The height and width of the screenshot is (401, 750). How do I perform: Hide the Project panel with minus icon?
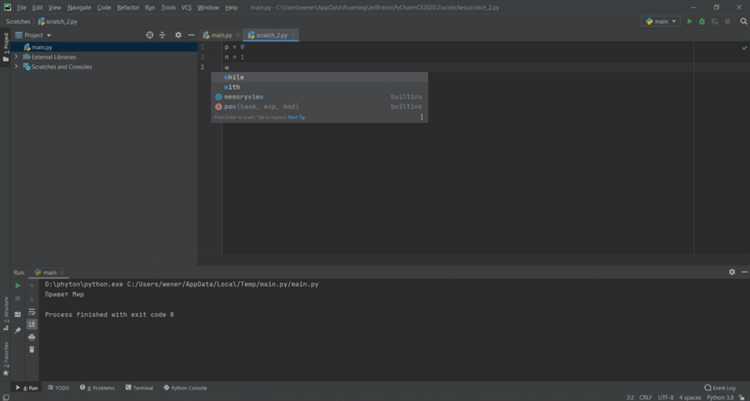tap(191, 35)
